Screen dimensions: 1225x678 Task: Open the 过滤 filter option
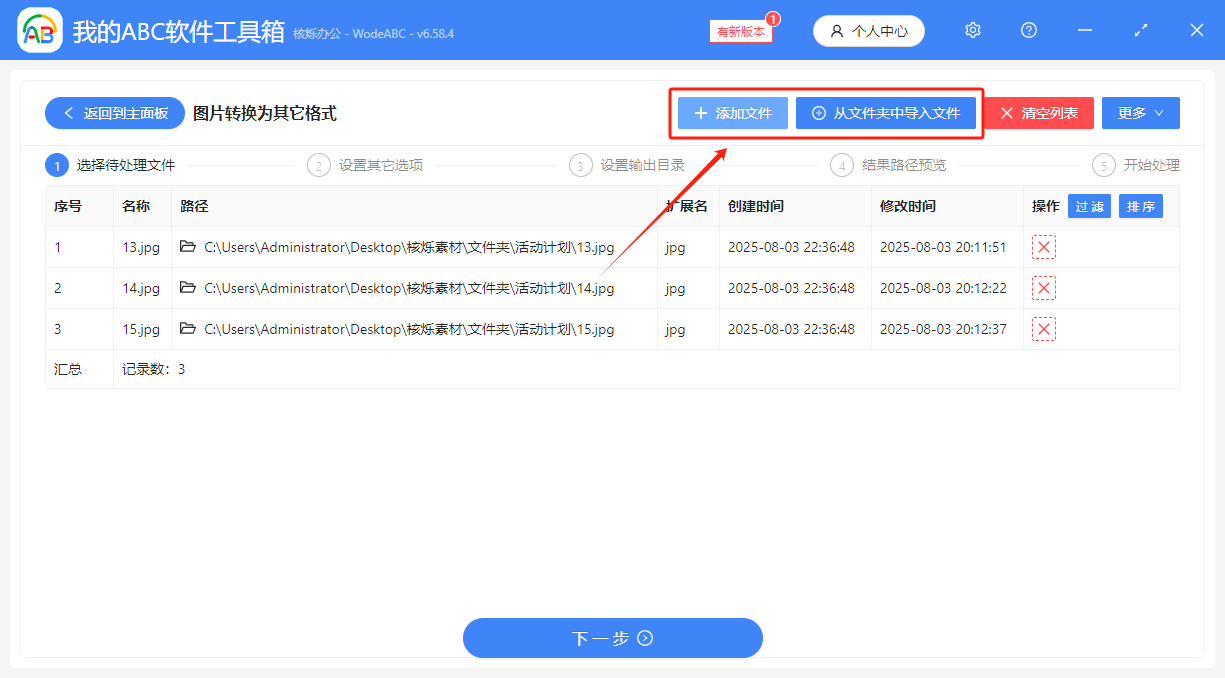pos(1089,206)
